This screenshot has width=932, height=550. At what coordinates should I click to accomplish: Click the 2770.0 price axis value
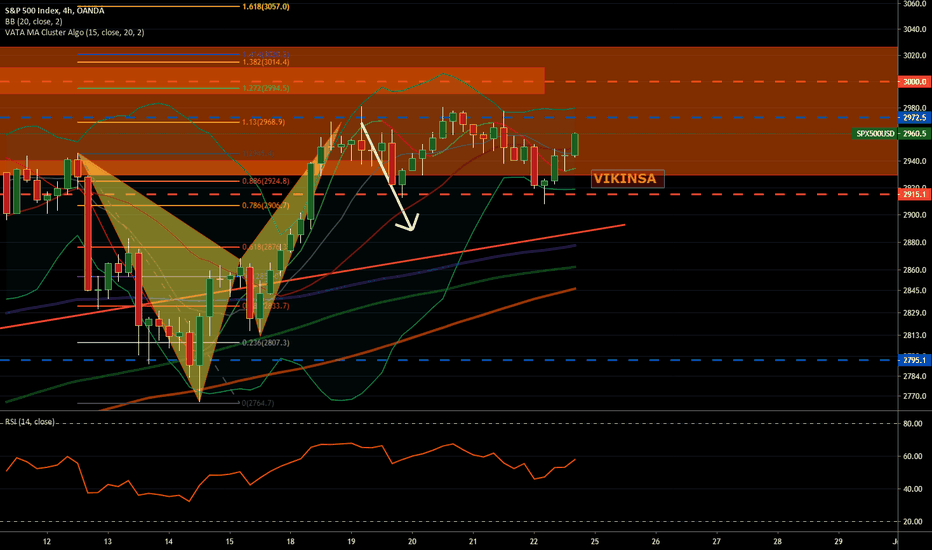(x=915, y=396)
